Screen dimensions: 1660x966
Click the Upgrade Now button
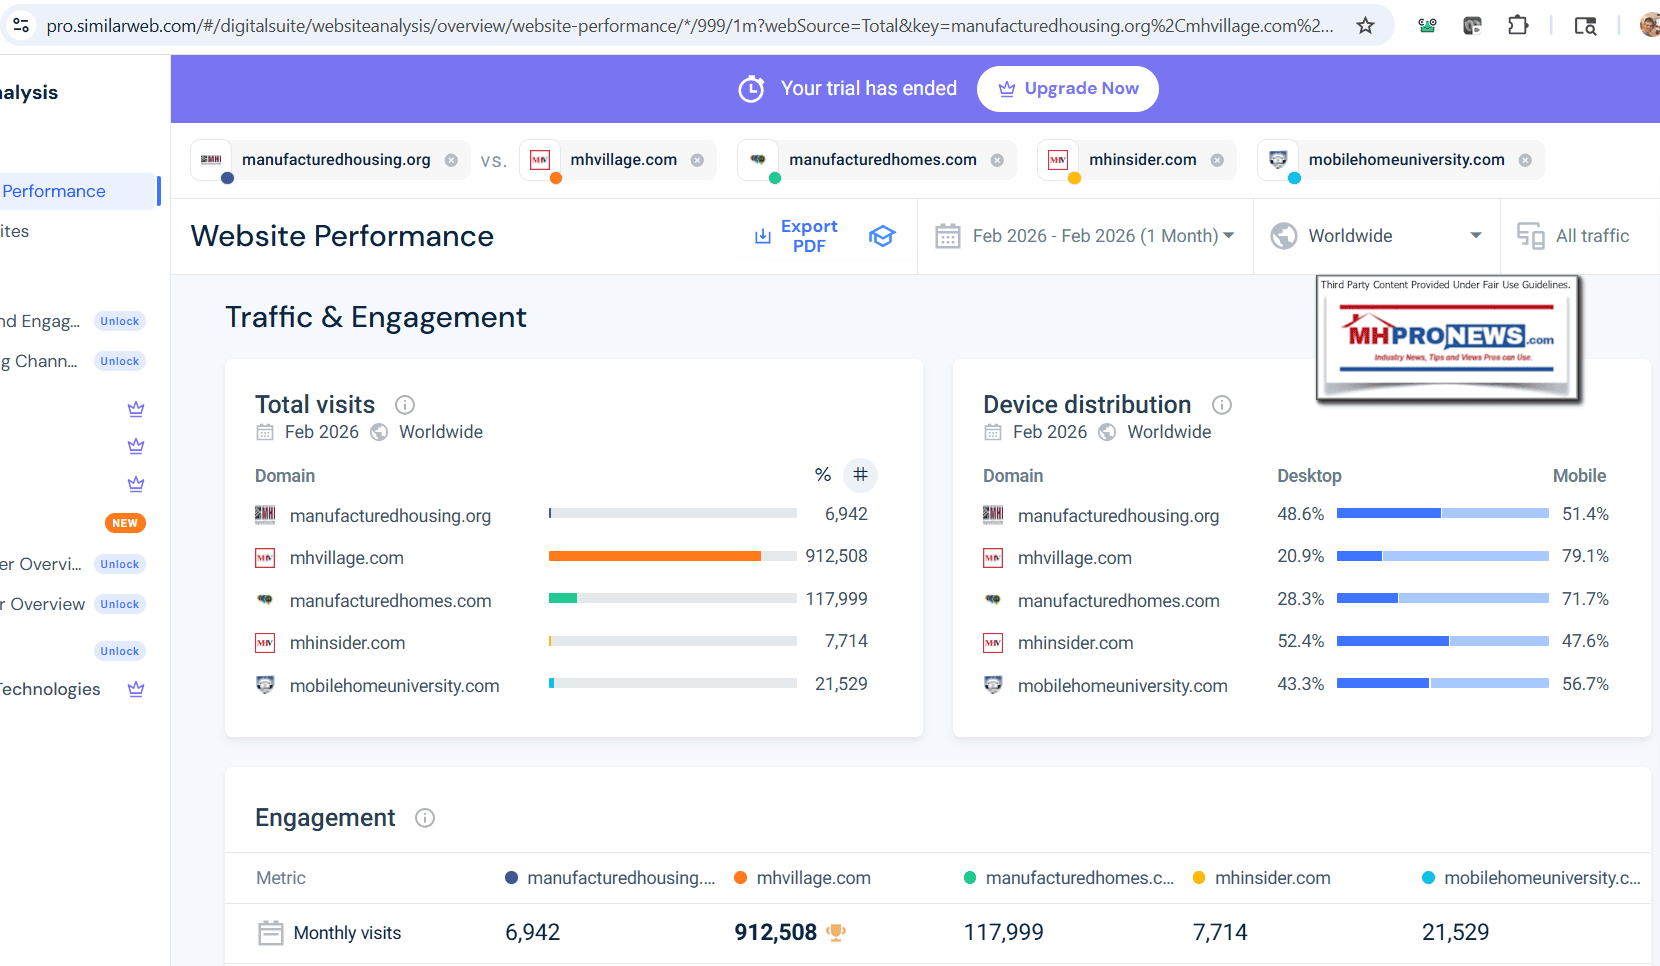[1067, 89]
